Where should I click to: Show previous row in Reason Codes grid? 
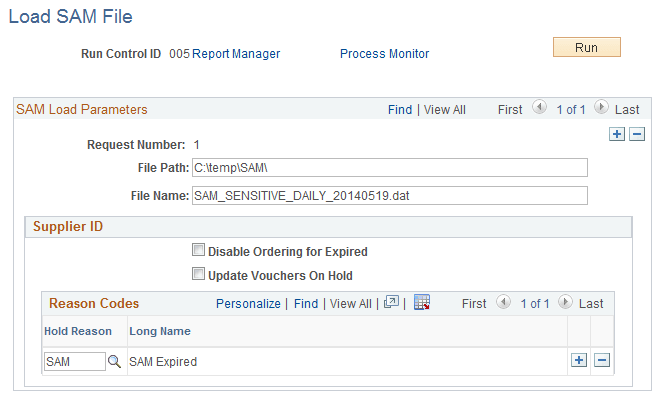504,302
